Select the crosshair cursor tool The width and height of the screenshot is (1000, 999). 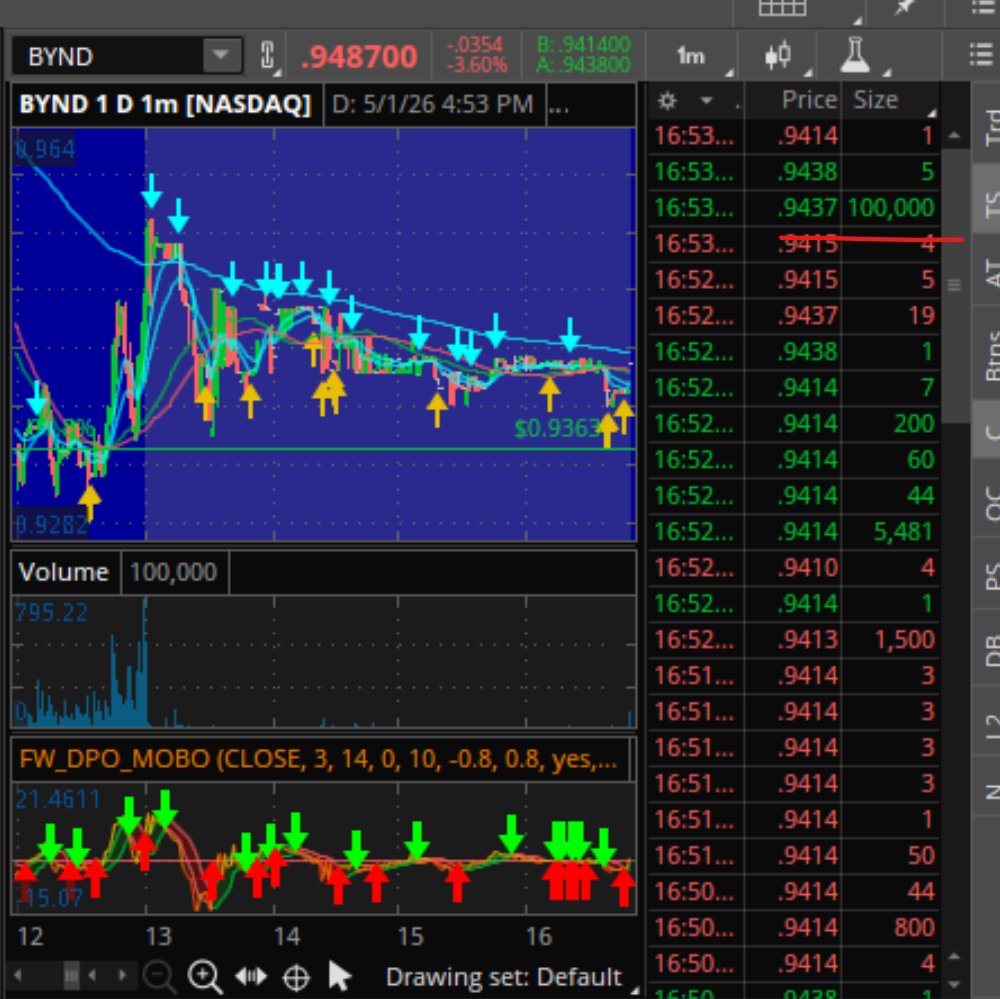[296, 977]
